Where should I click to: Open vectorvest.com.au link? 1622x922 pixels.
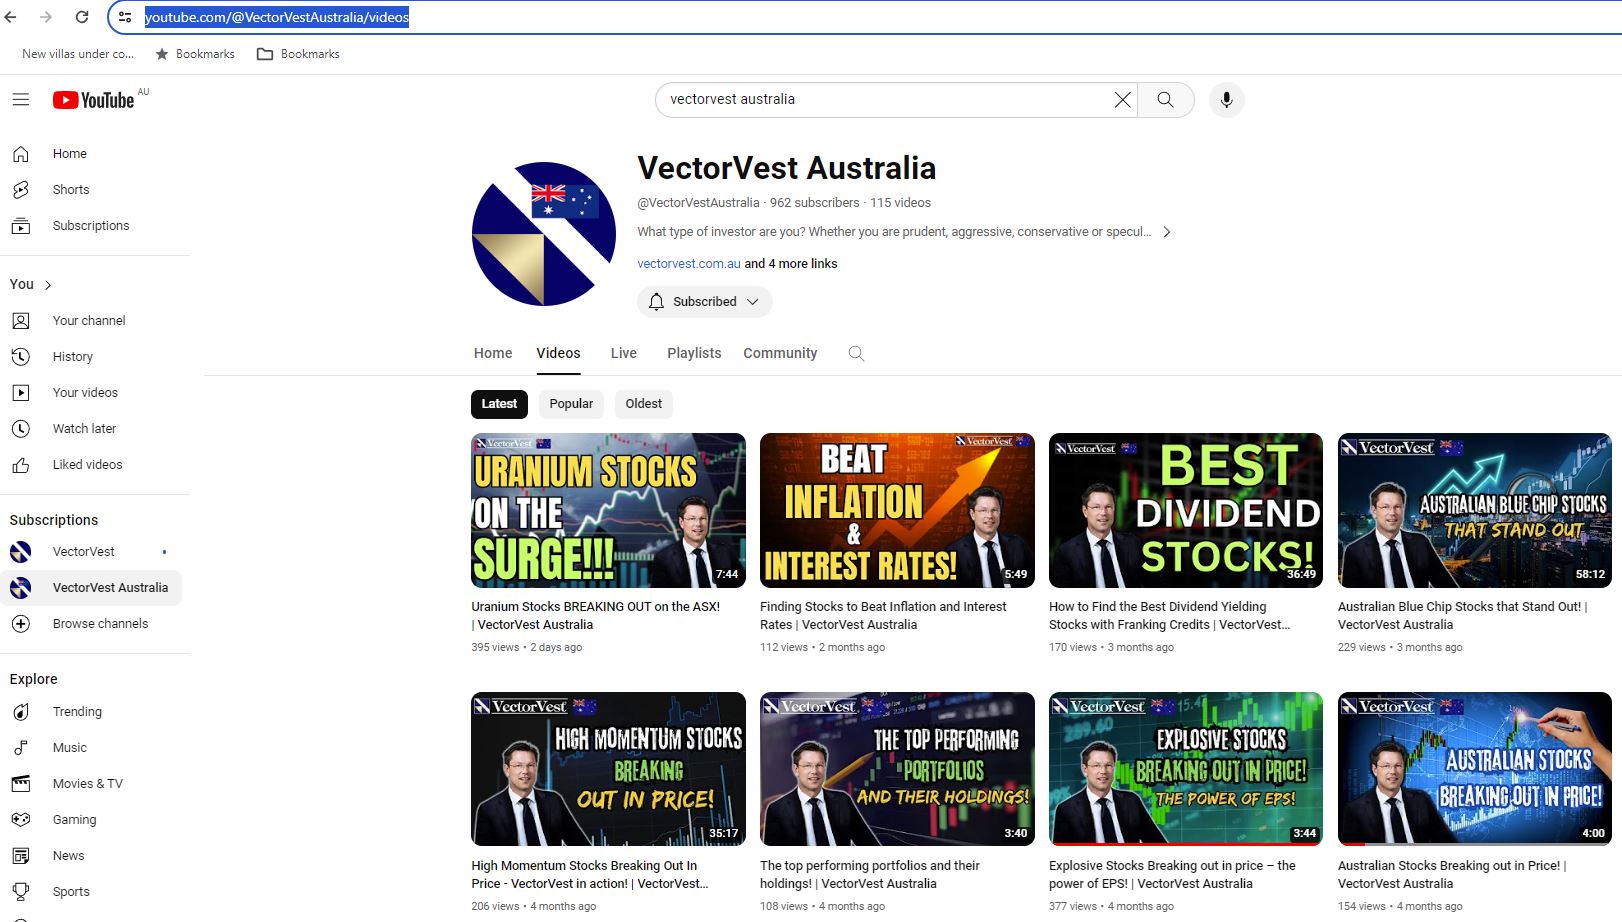tap(689, 264)
